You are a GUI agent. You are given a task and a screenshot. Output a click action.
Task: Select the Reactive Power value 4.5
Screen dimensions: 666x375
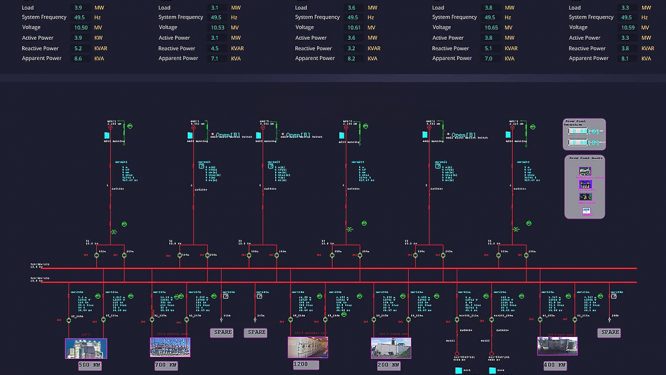pyautogui.click(x=215, y=48)
